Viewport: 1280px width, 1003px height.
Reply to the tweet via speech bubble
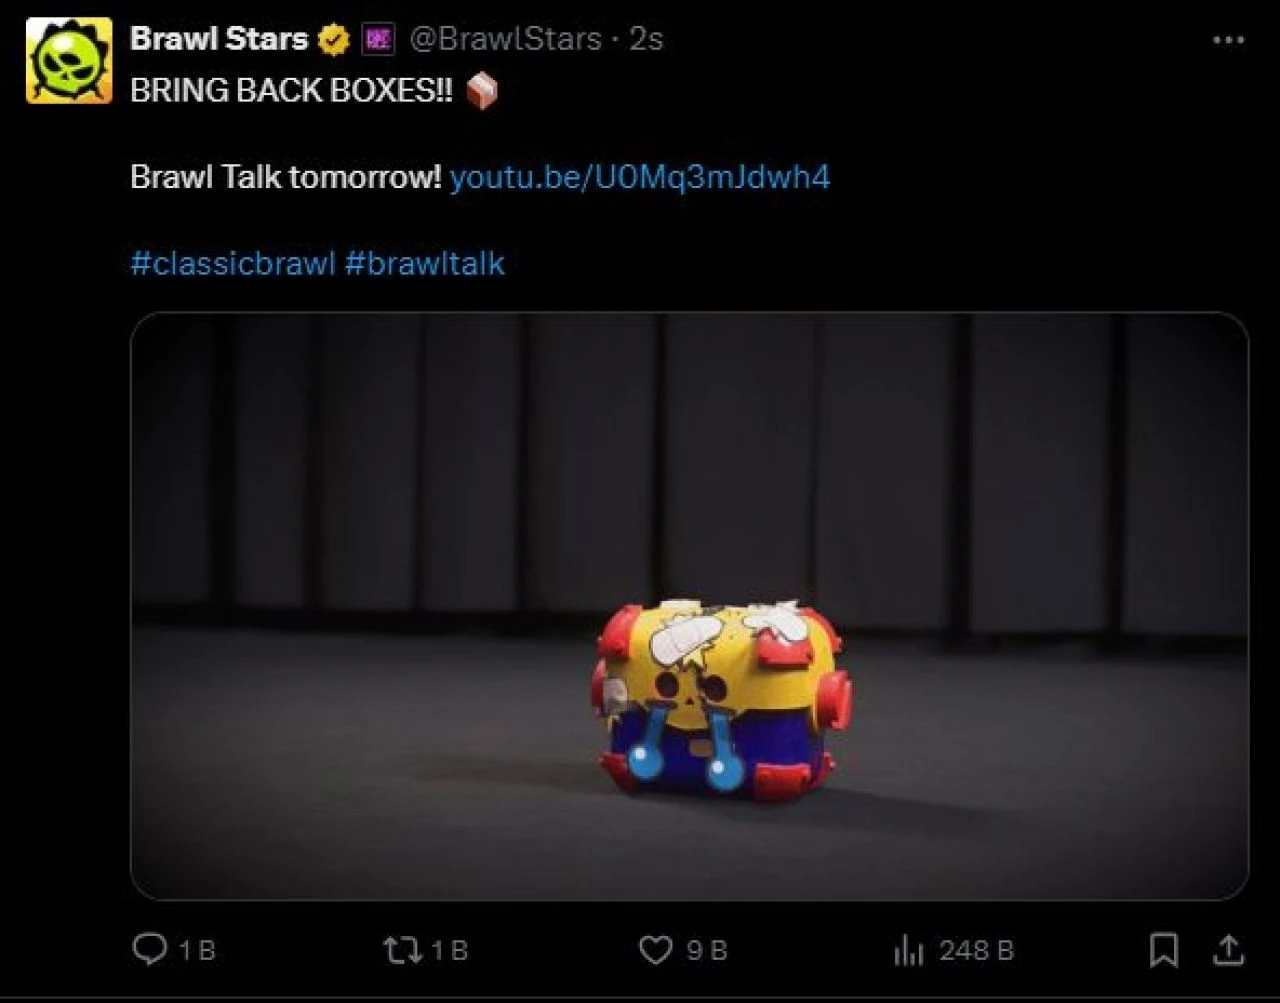(149, 949)
